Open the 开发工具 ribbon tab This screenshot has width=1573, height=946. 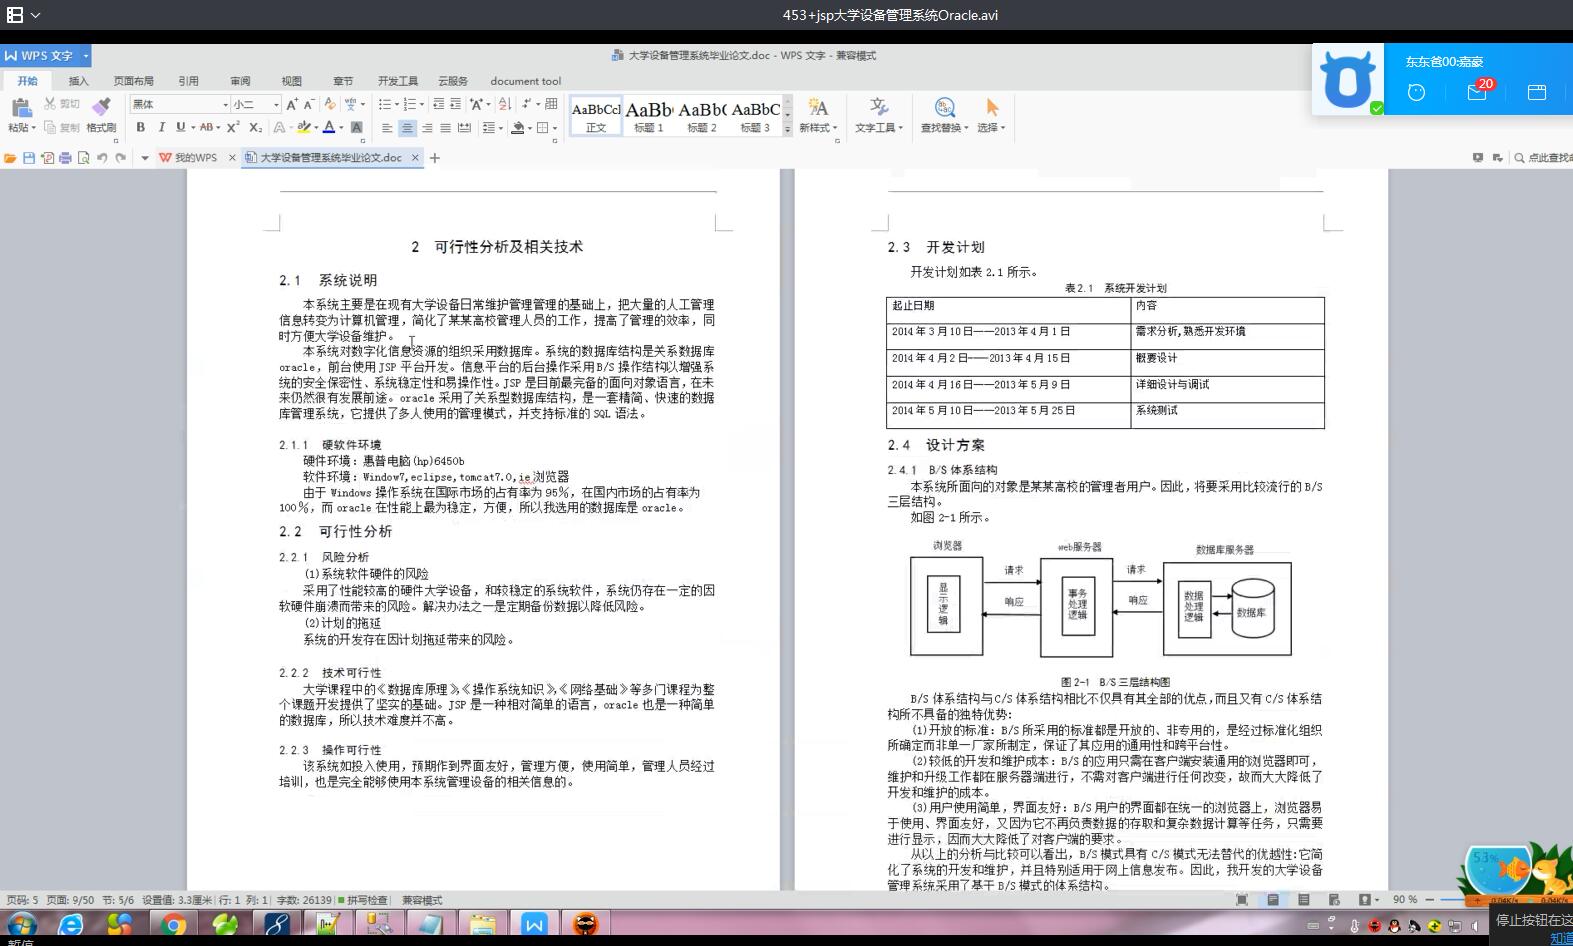(x=398, y=81)
